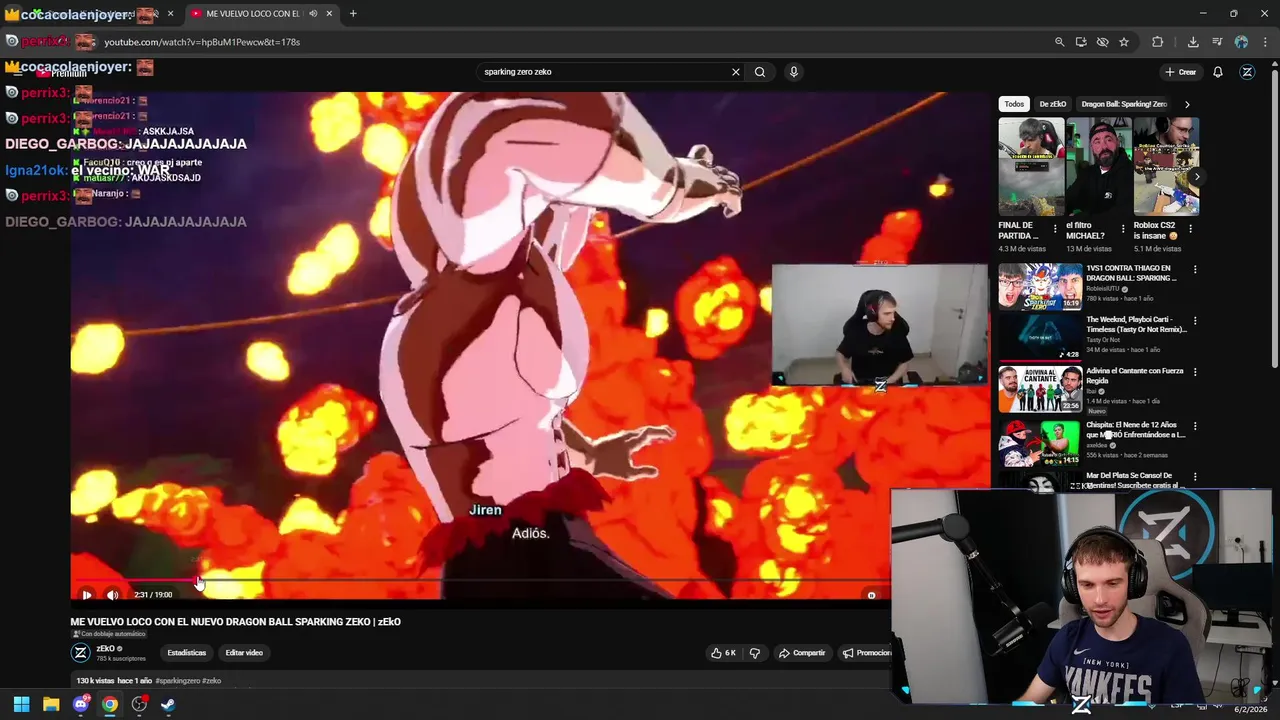
Task: Open File Explorer from the taskbar
Action: click(51, 704)
